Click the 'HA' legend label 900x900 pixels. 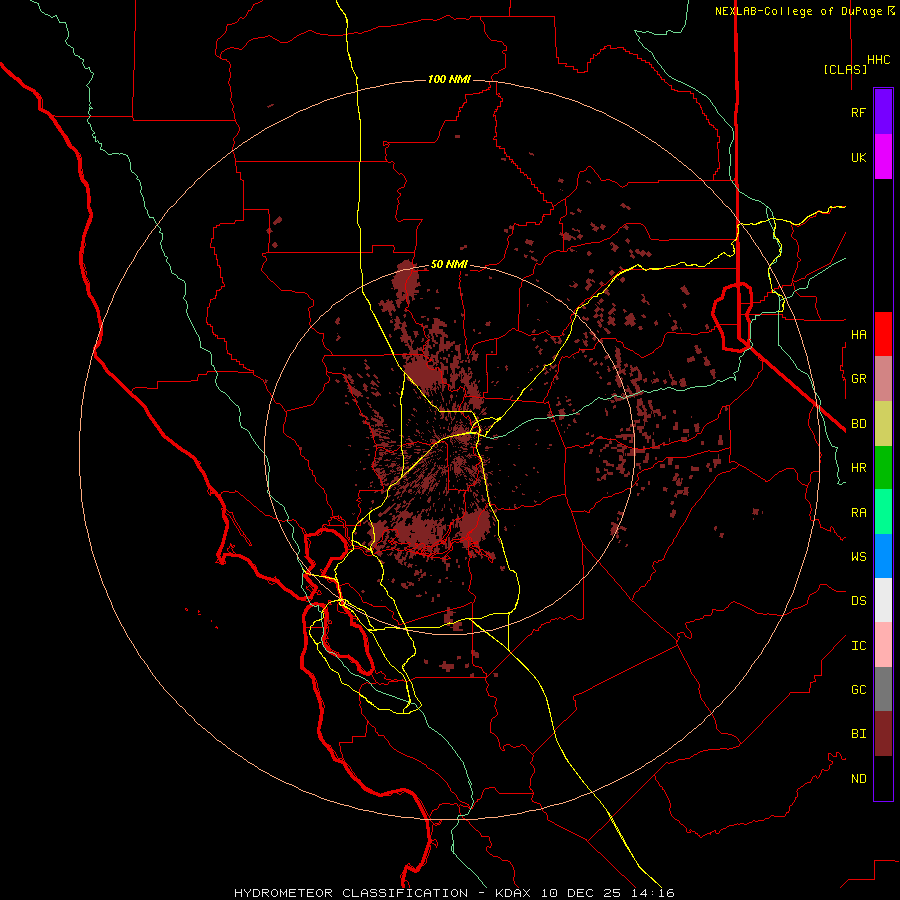(x=858, y=335)
